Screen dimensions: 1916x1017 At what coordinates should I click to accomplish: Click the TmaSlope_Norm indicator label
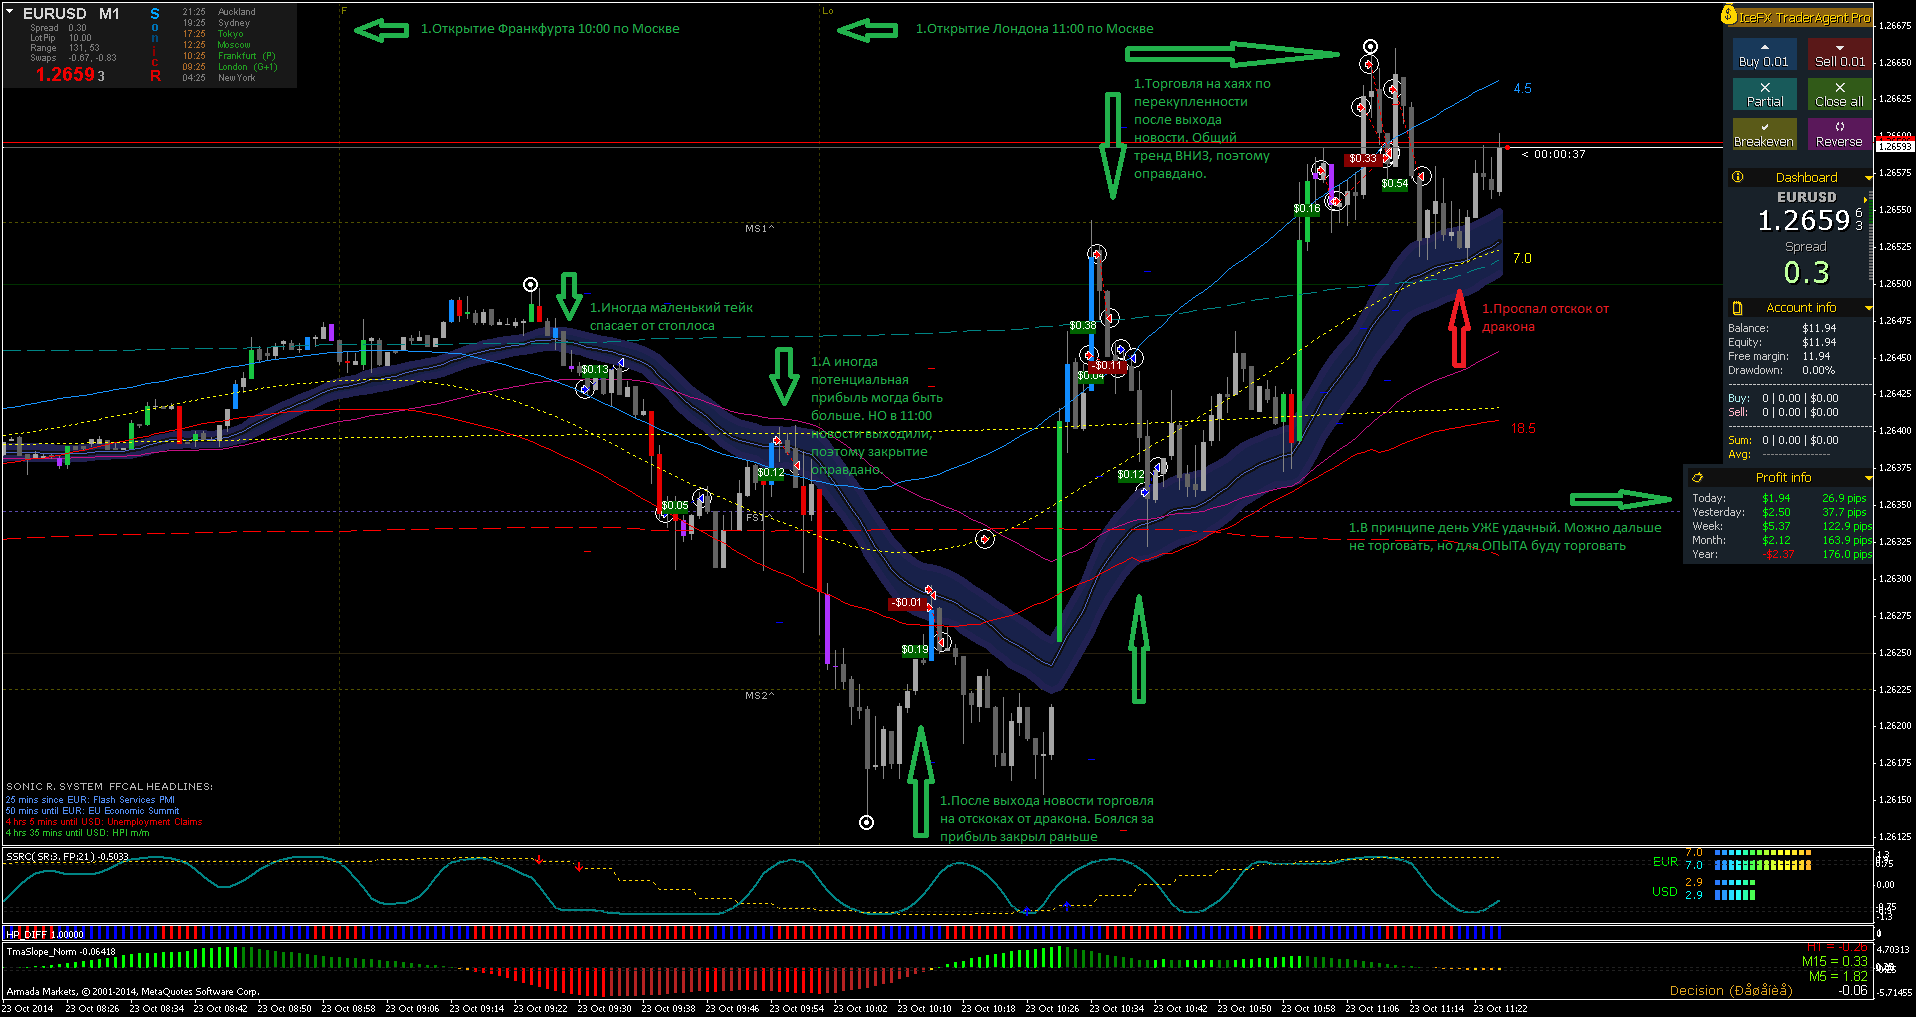coord(61,951)
